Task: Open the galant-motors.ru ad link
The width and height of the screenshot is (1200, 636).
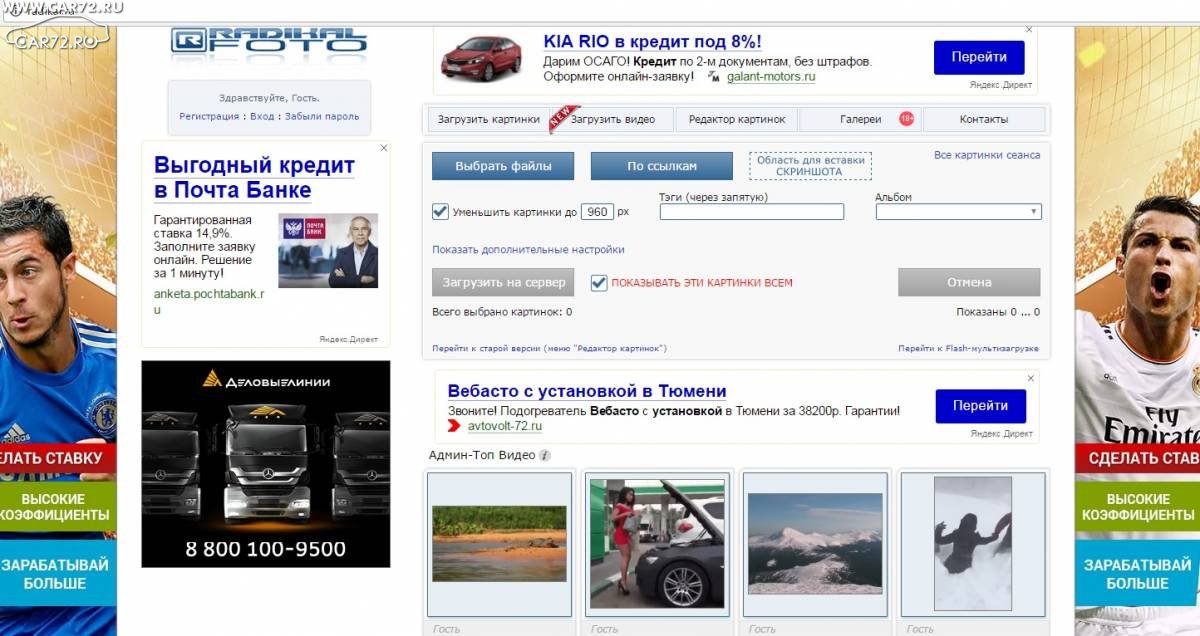Action: click(771, 76)
